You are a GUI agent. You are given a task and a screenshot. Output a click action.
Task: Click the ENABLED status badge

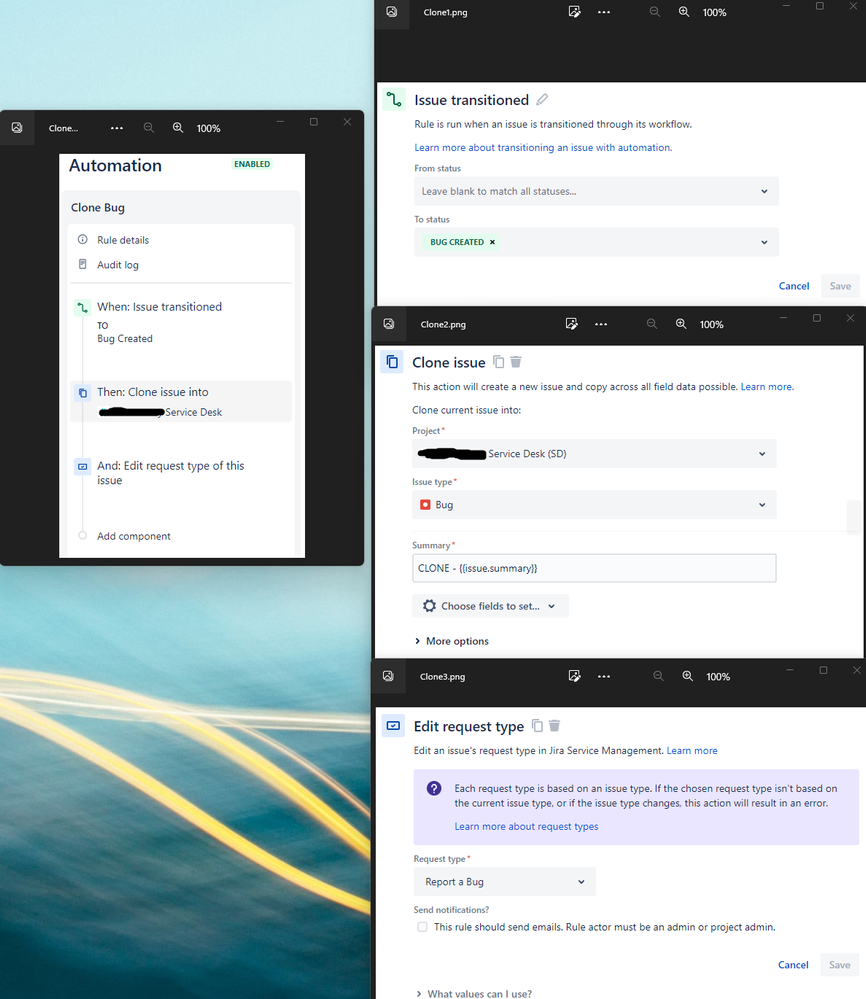point(252,164)
